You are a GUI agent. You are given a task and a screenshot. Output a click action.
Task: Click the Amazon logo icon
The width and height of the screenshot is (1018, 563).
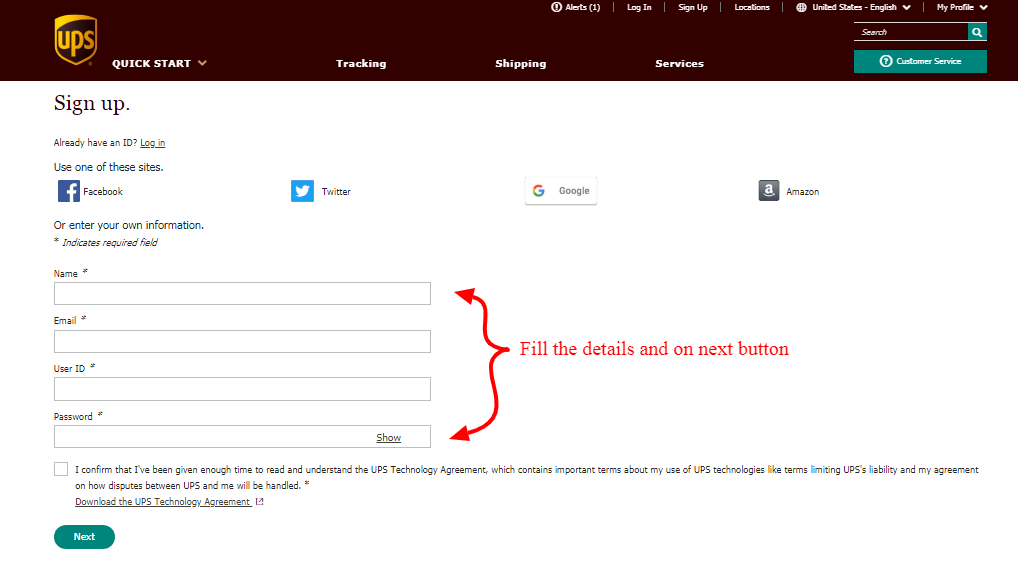(x=769, y=191)
